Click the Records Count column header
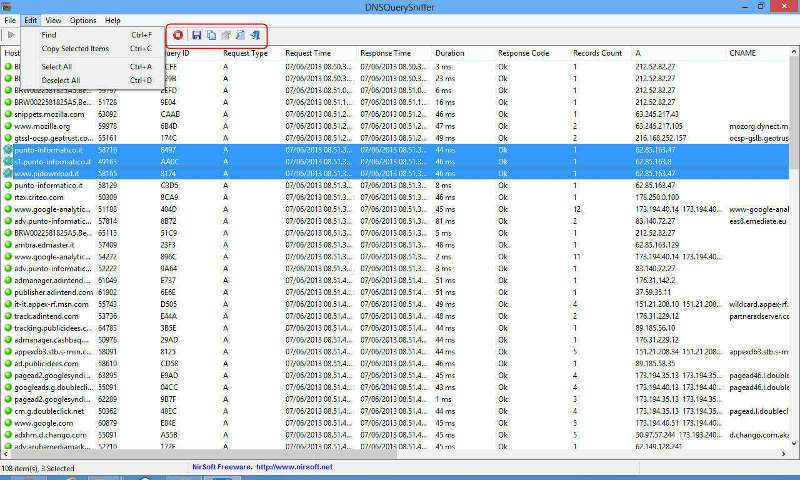This screenshot has height=480, width=800. [597, 53]
